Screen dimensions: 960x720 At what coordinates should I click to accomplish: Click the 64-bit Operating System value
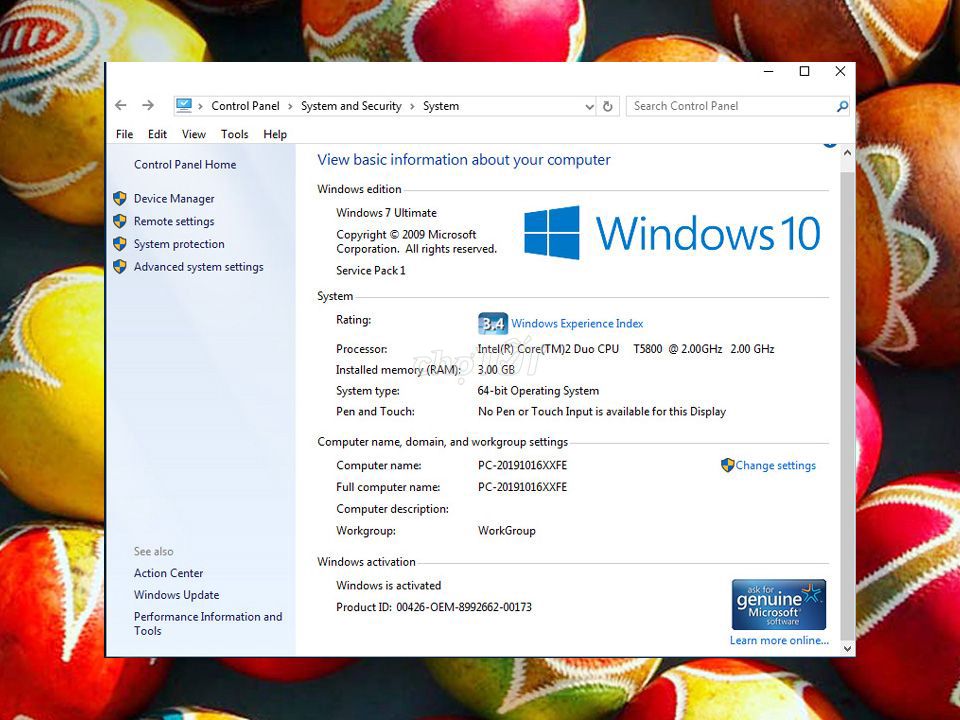[538, 391]
